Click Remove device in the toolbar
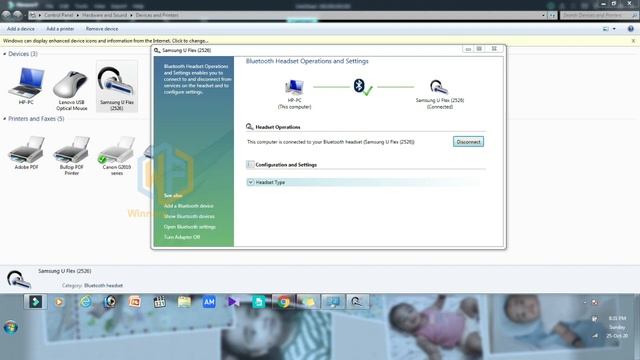640x360 pixels. [102, 29]
